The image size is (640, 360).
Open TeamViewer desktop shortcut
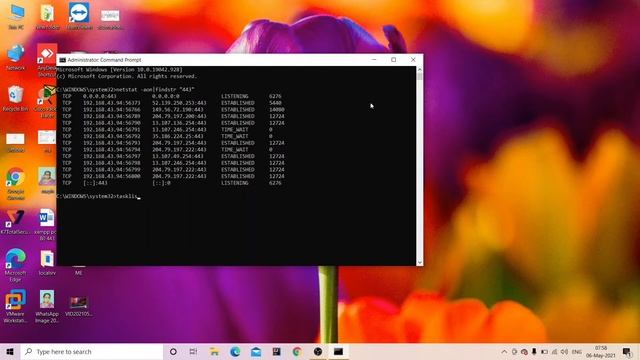[x=79, y=16]
